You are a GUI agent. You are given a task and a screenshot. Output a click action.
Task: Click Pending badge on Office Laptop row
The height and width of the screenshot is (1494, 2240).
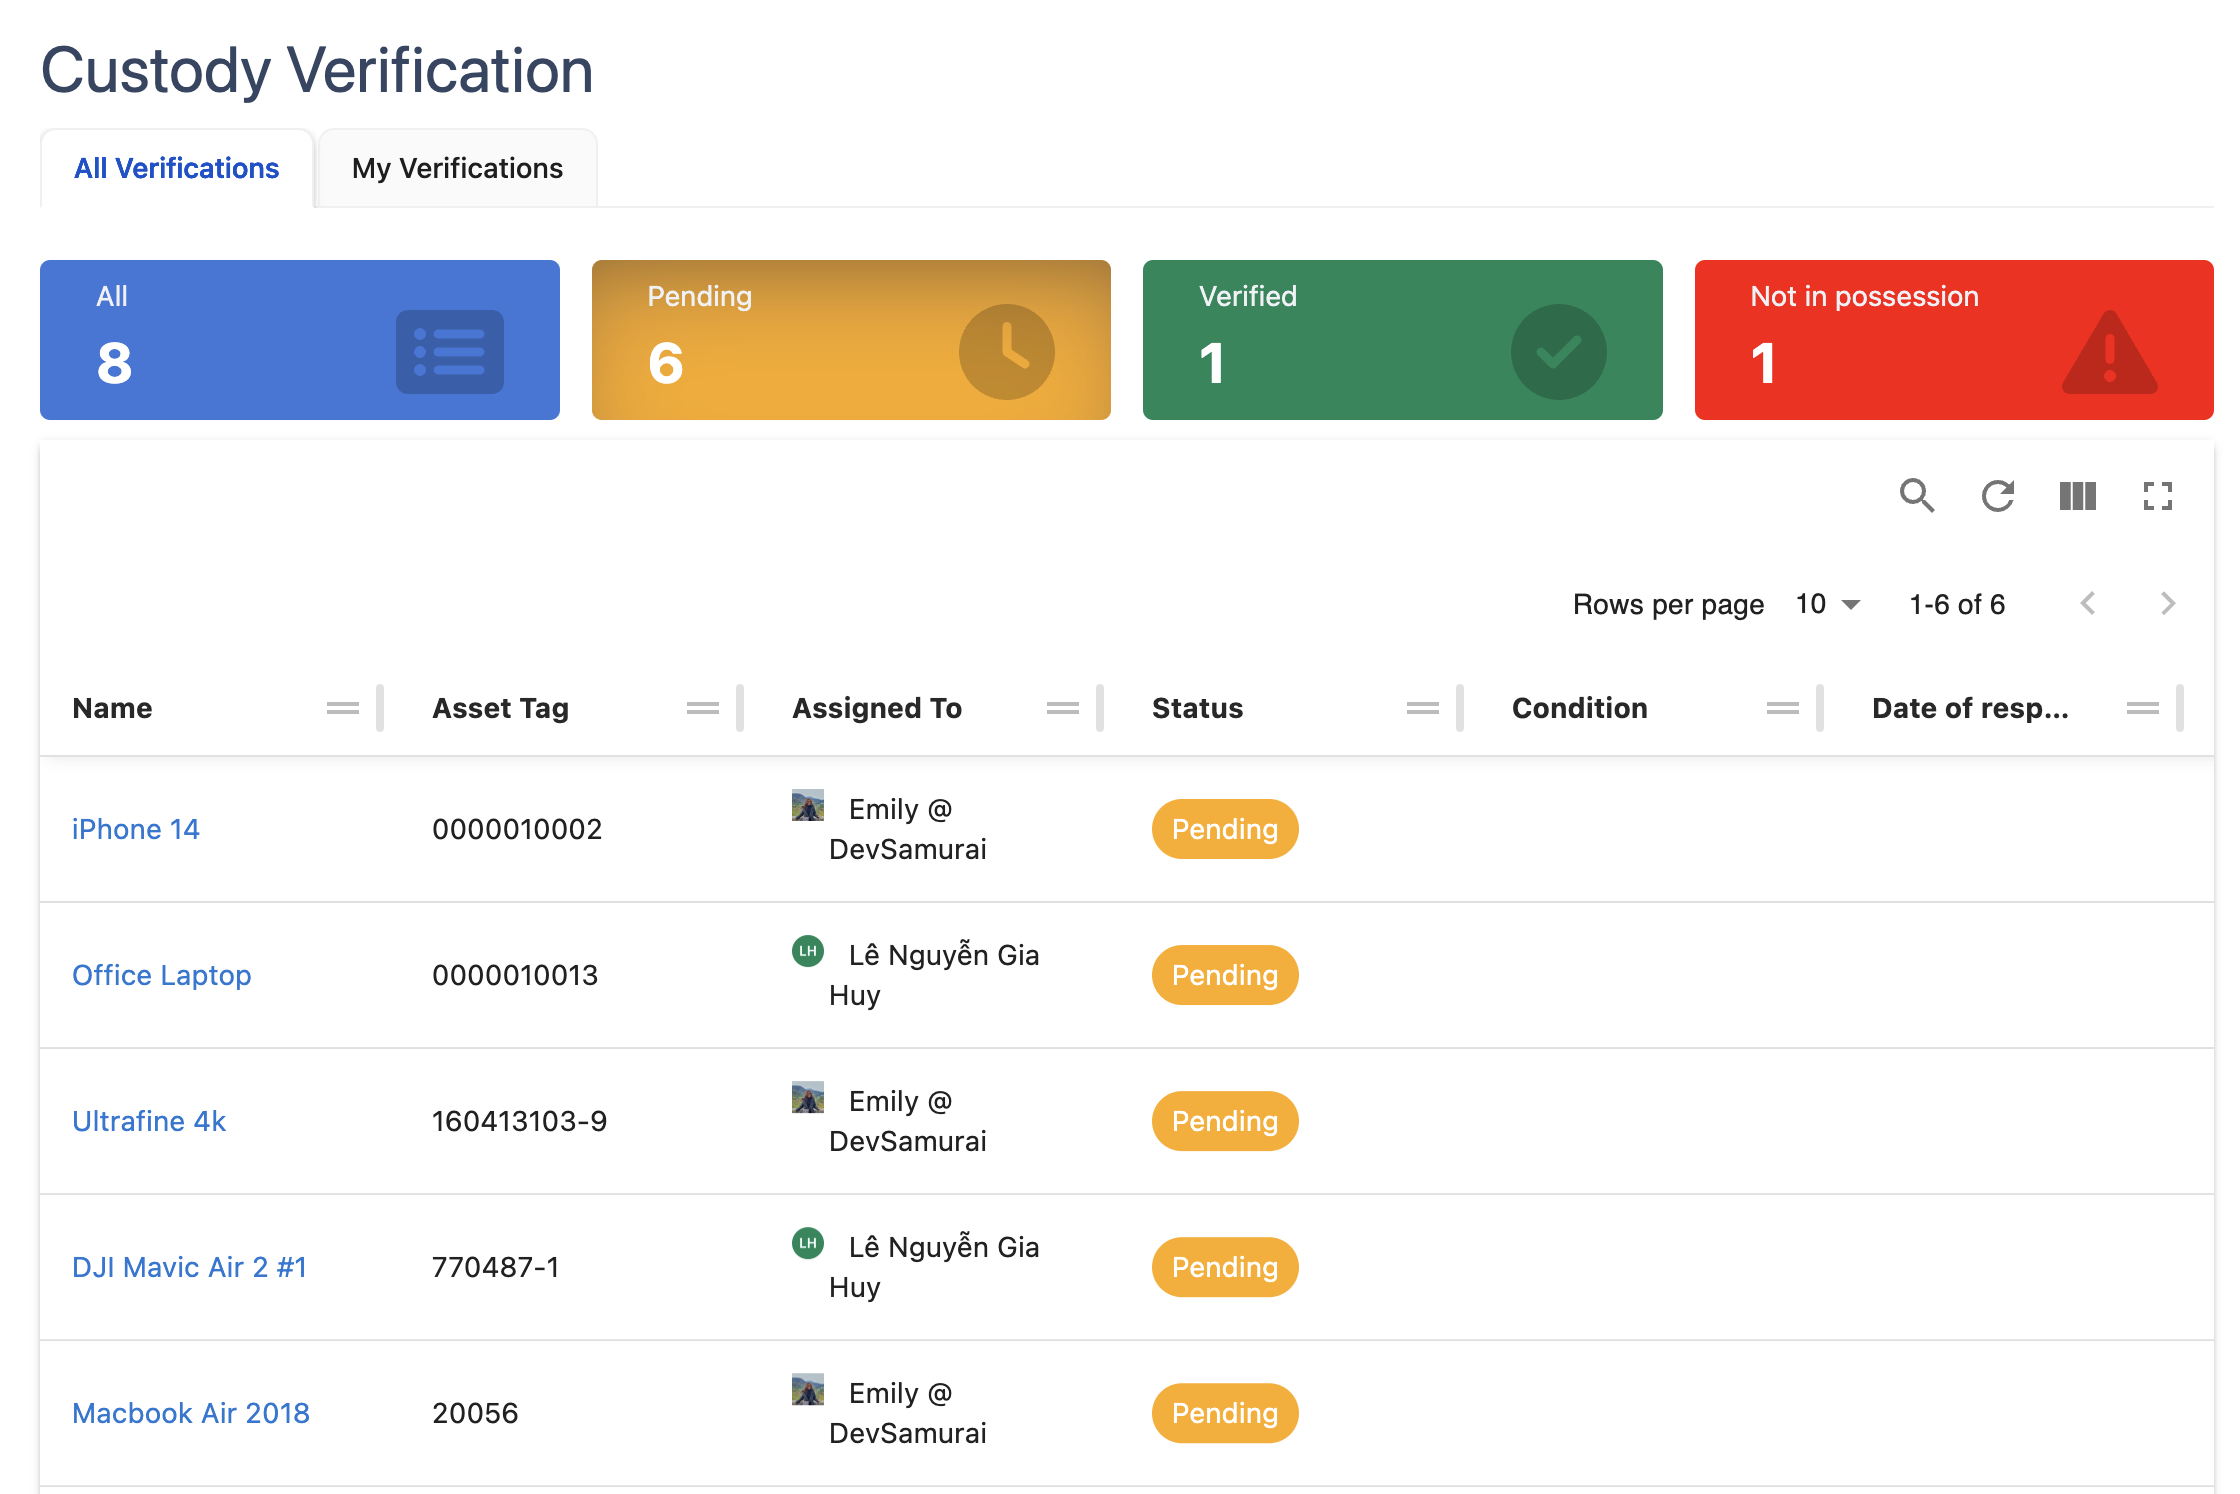tap(1224, 975)
